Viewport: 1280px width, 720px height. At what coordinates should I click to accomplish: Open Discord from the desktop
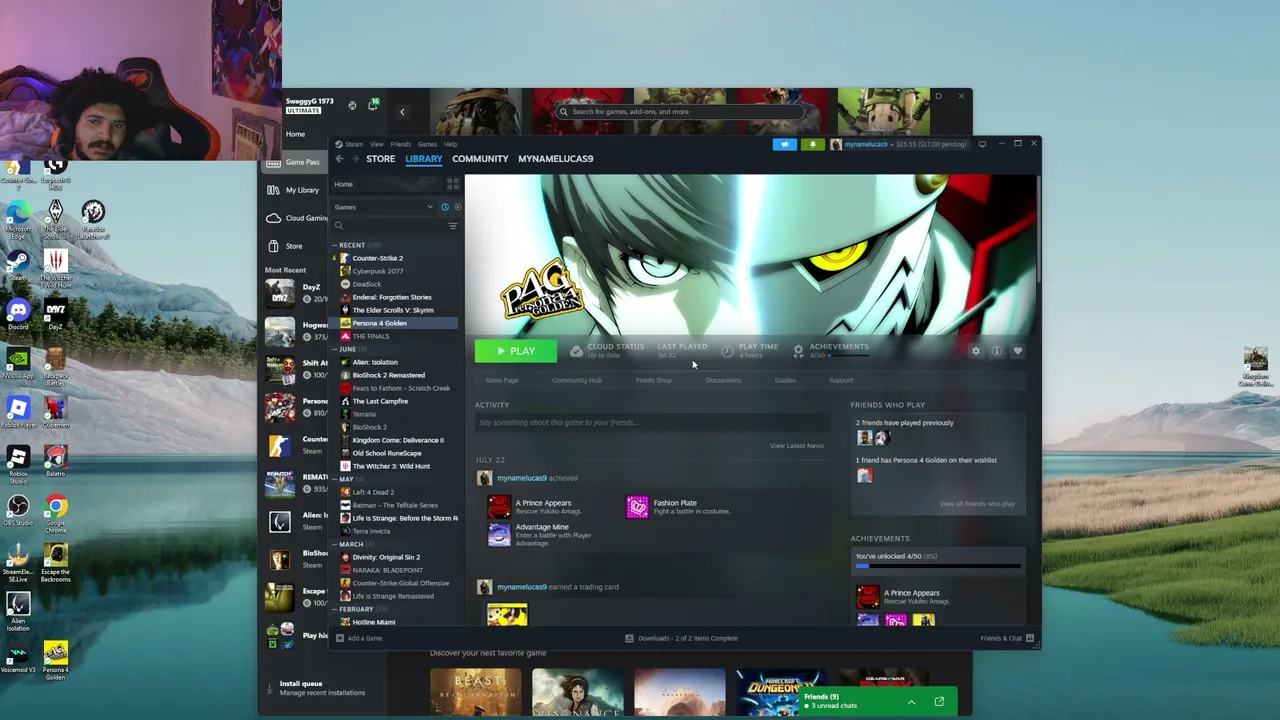click(18, 316)
